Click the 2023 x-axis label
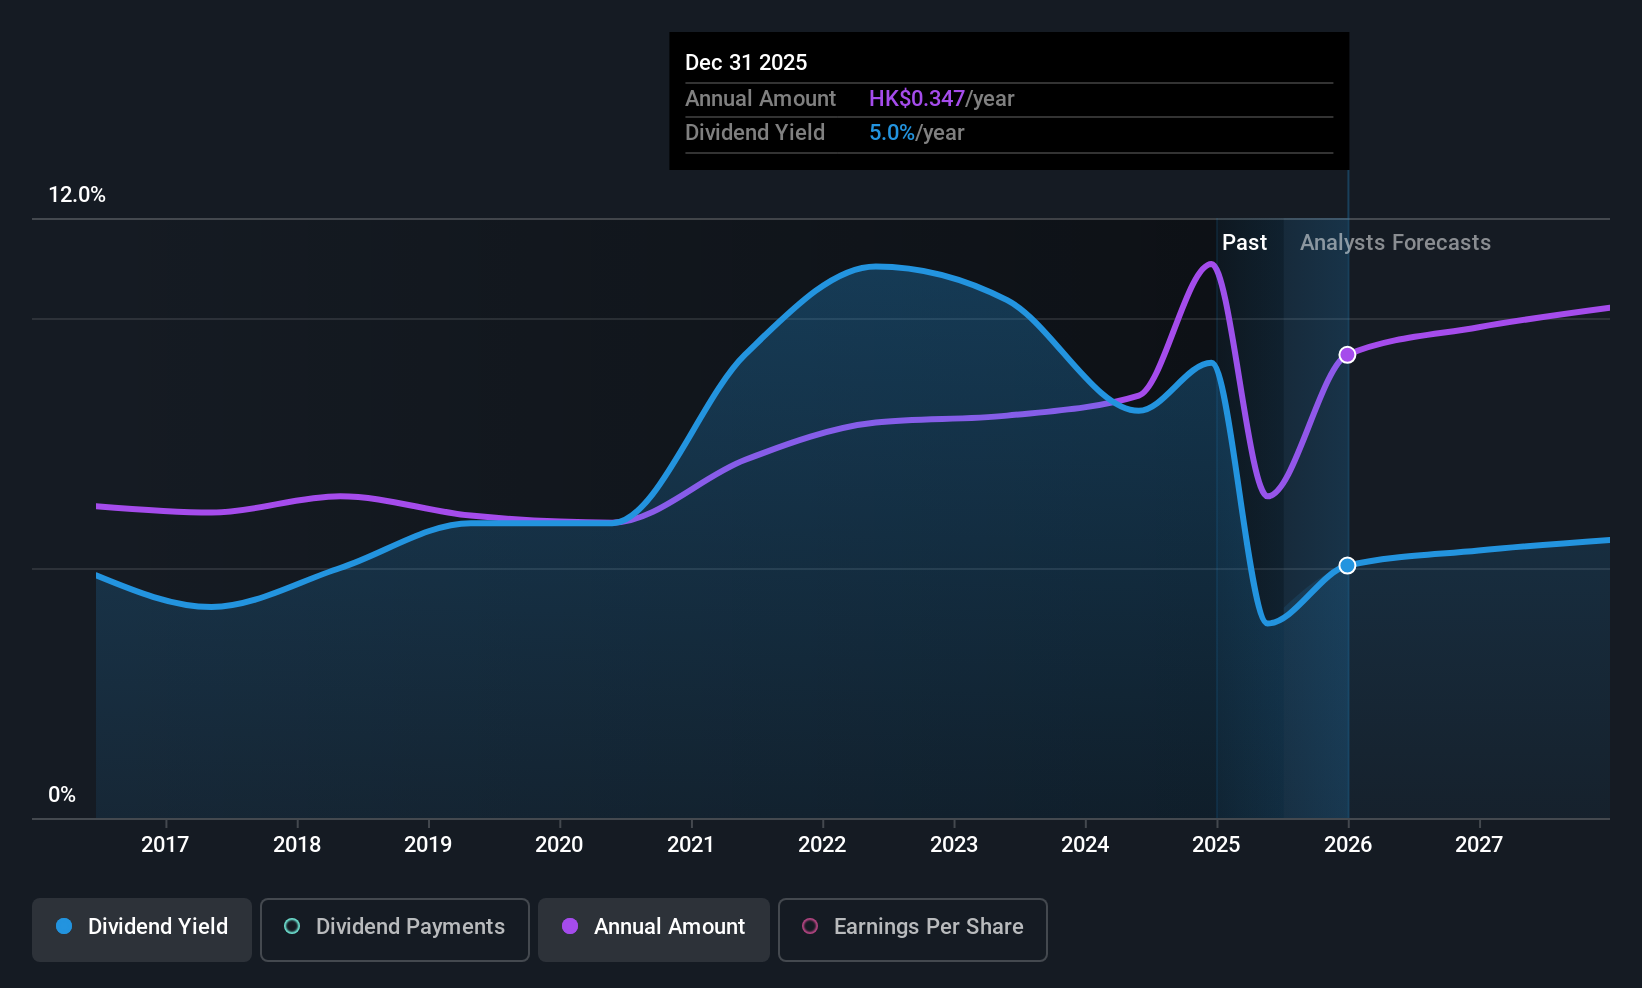Image resolution: width=1642 pixels, height=988 pixels. point(954,845)
